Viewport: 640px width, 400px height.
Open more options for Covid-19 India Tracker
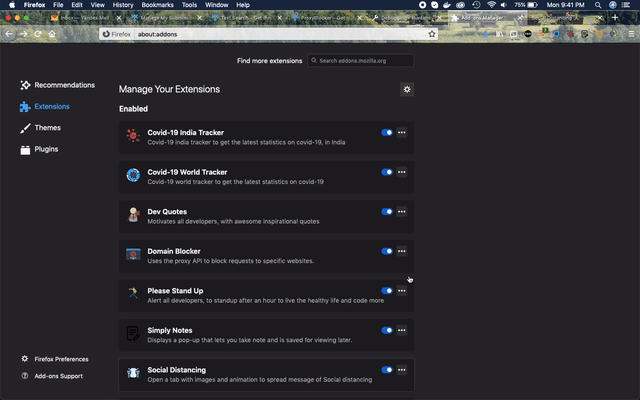click(x=402, y=132)
